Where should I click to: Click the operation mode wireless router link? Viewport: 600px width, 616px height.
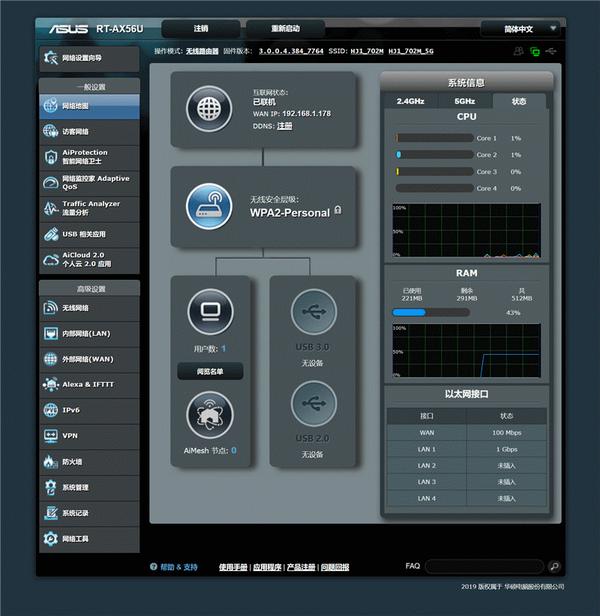(x=202, y=51)
